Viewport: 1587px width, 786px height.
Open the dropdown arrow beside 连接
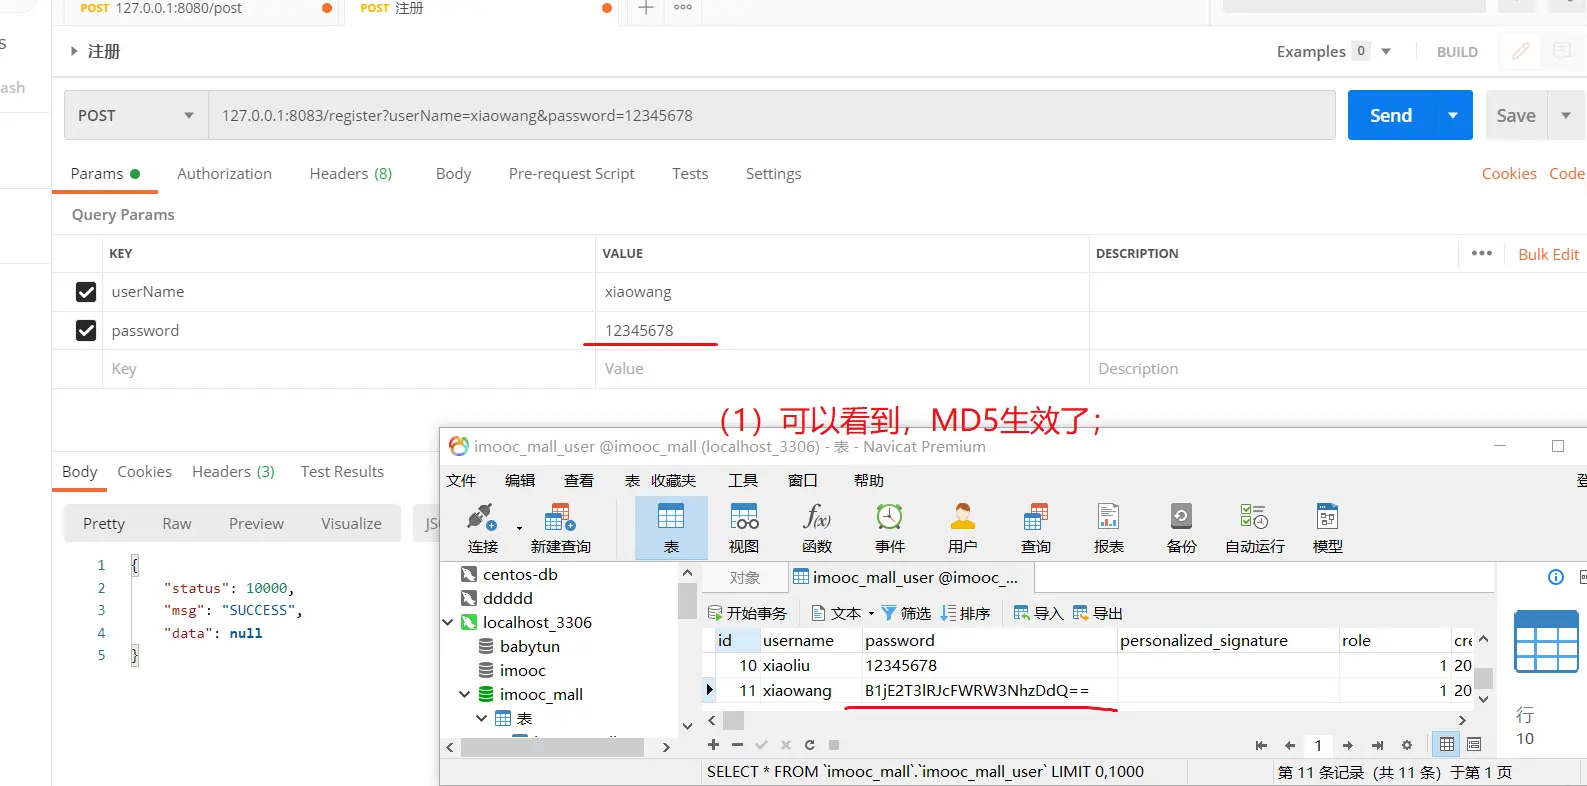[519, 527]
